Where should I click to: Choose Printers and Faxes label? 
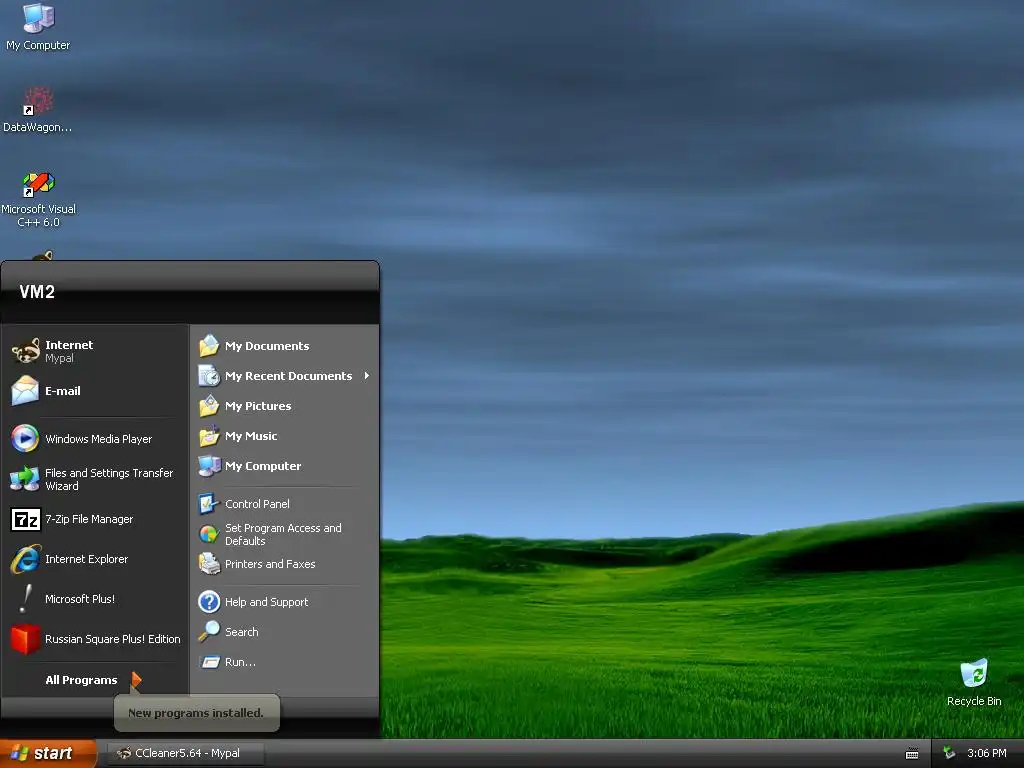tap(270, 564)
